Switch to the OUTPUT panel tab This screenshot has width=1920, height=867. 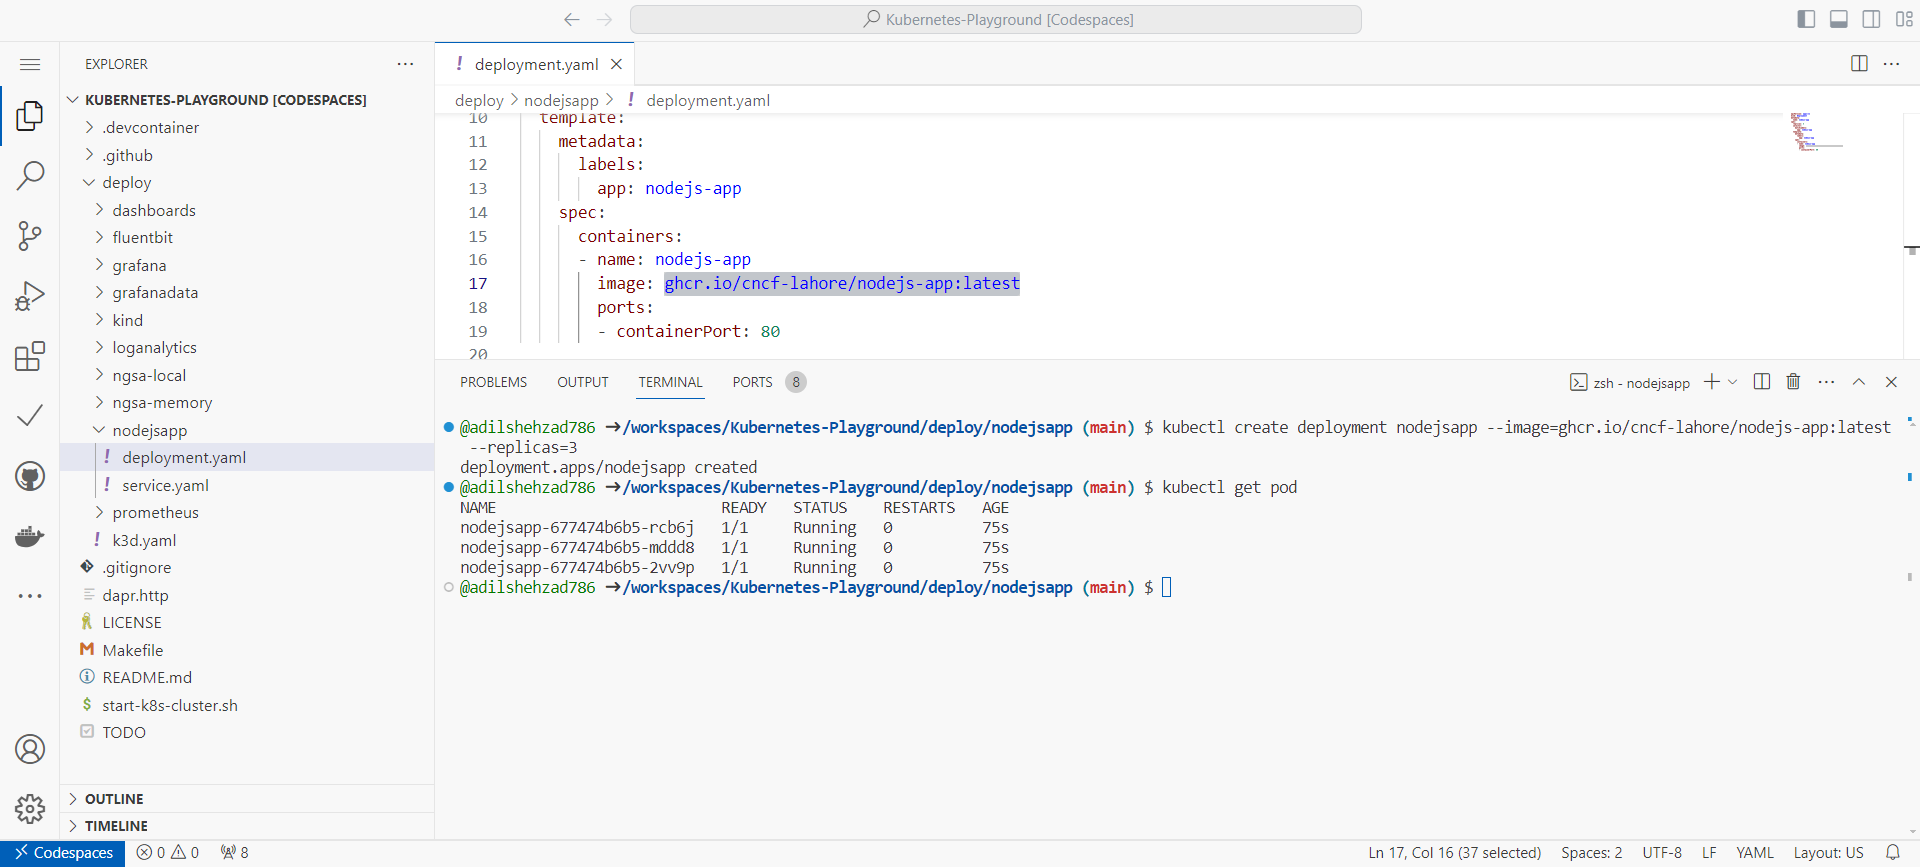[x=583, y=382]
